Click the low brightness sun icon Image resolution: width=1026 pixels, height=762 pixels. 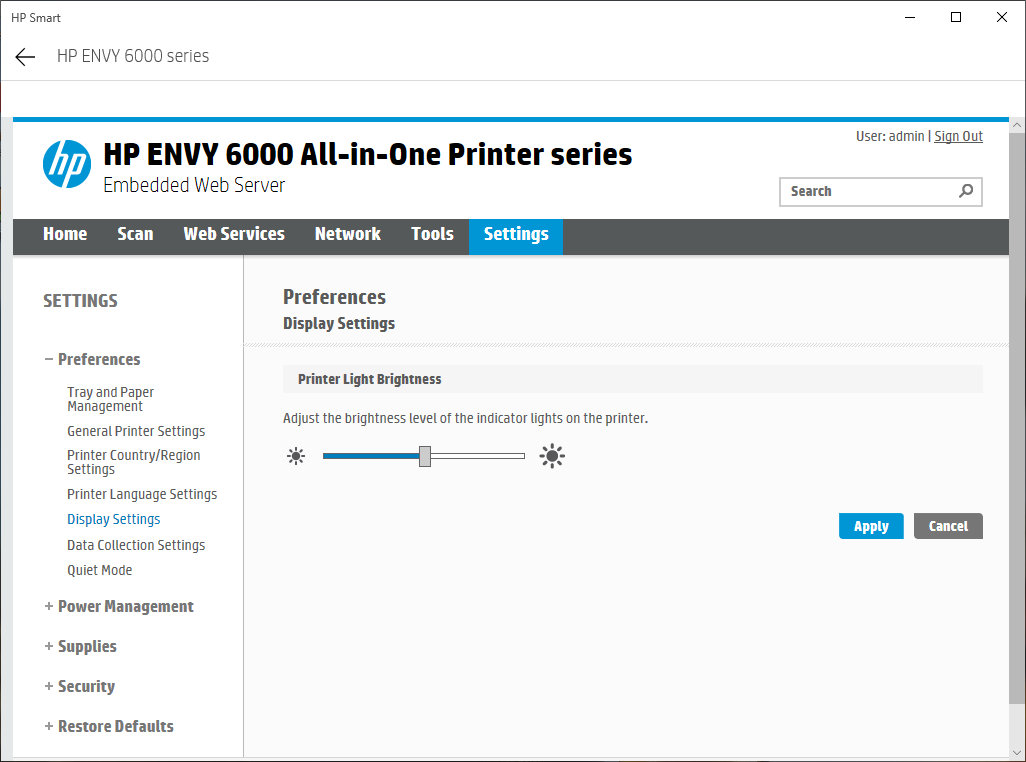point(296,456)
